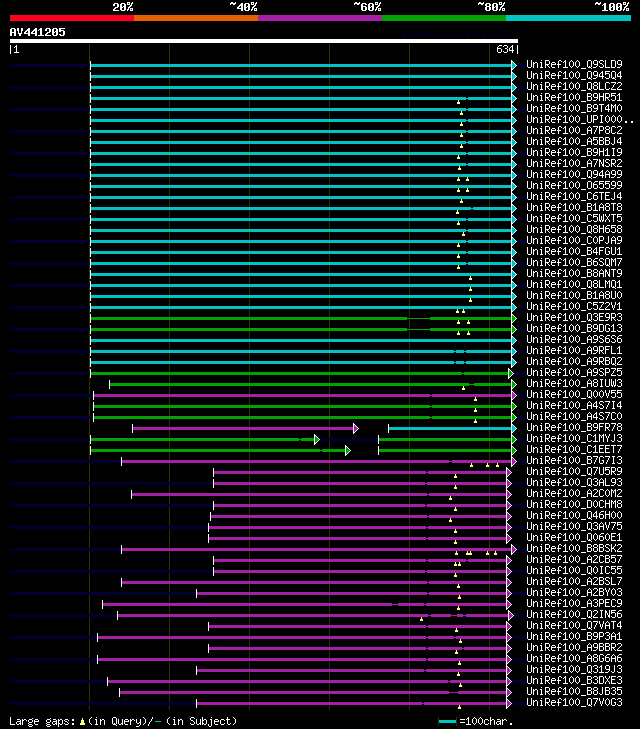Screen dimensions: 640x729
Task: Click the white AV441205 query bar
Action: click(x=264, y=41)
